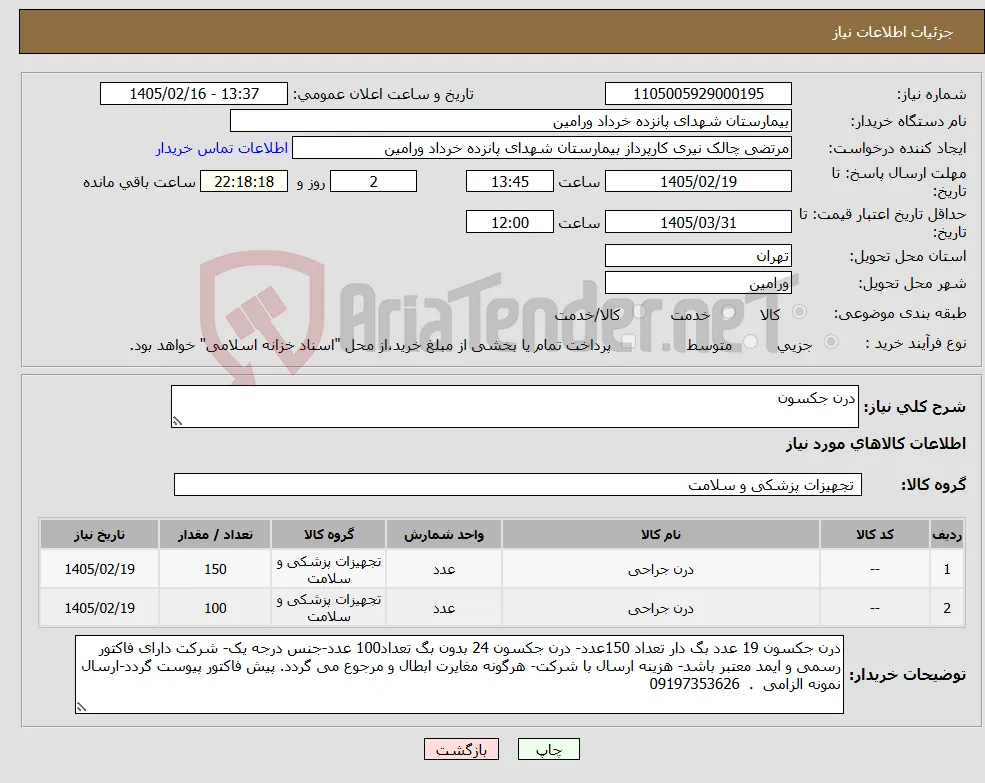Toggle the treasury payment checkbox

pos(628,342)
